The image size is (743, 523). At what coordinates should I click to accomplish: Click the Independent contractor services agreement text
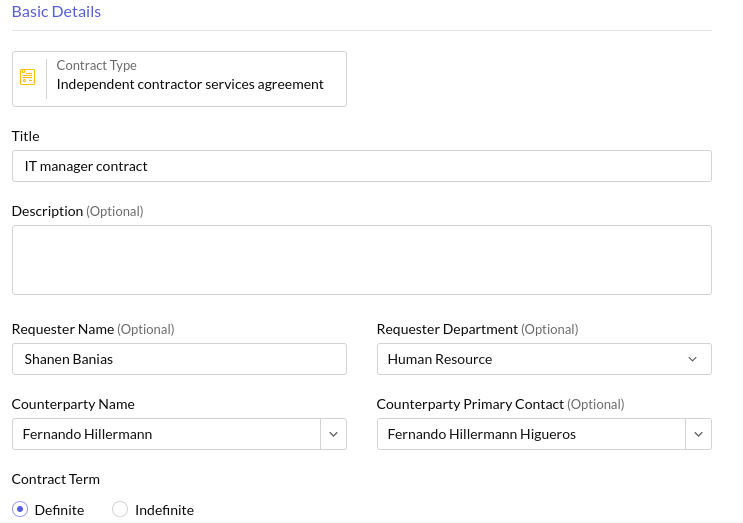(x=190, y=85)
